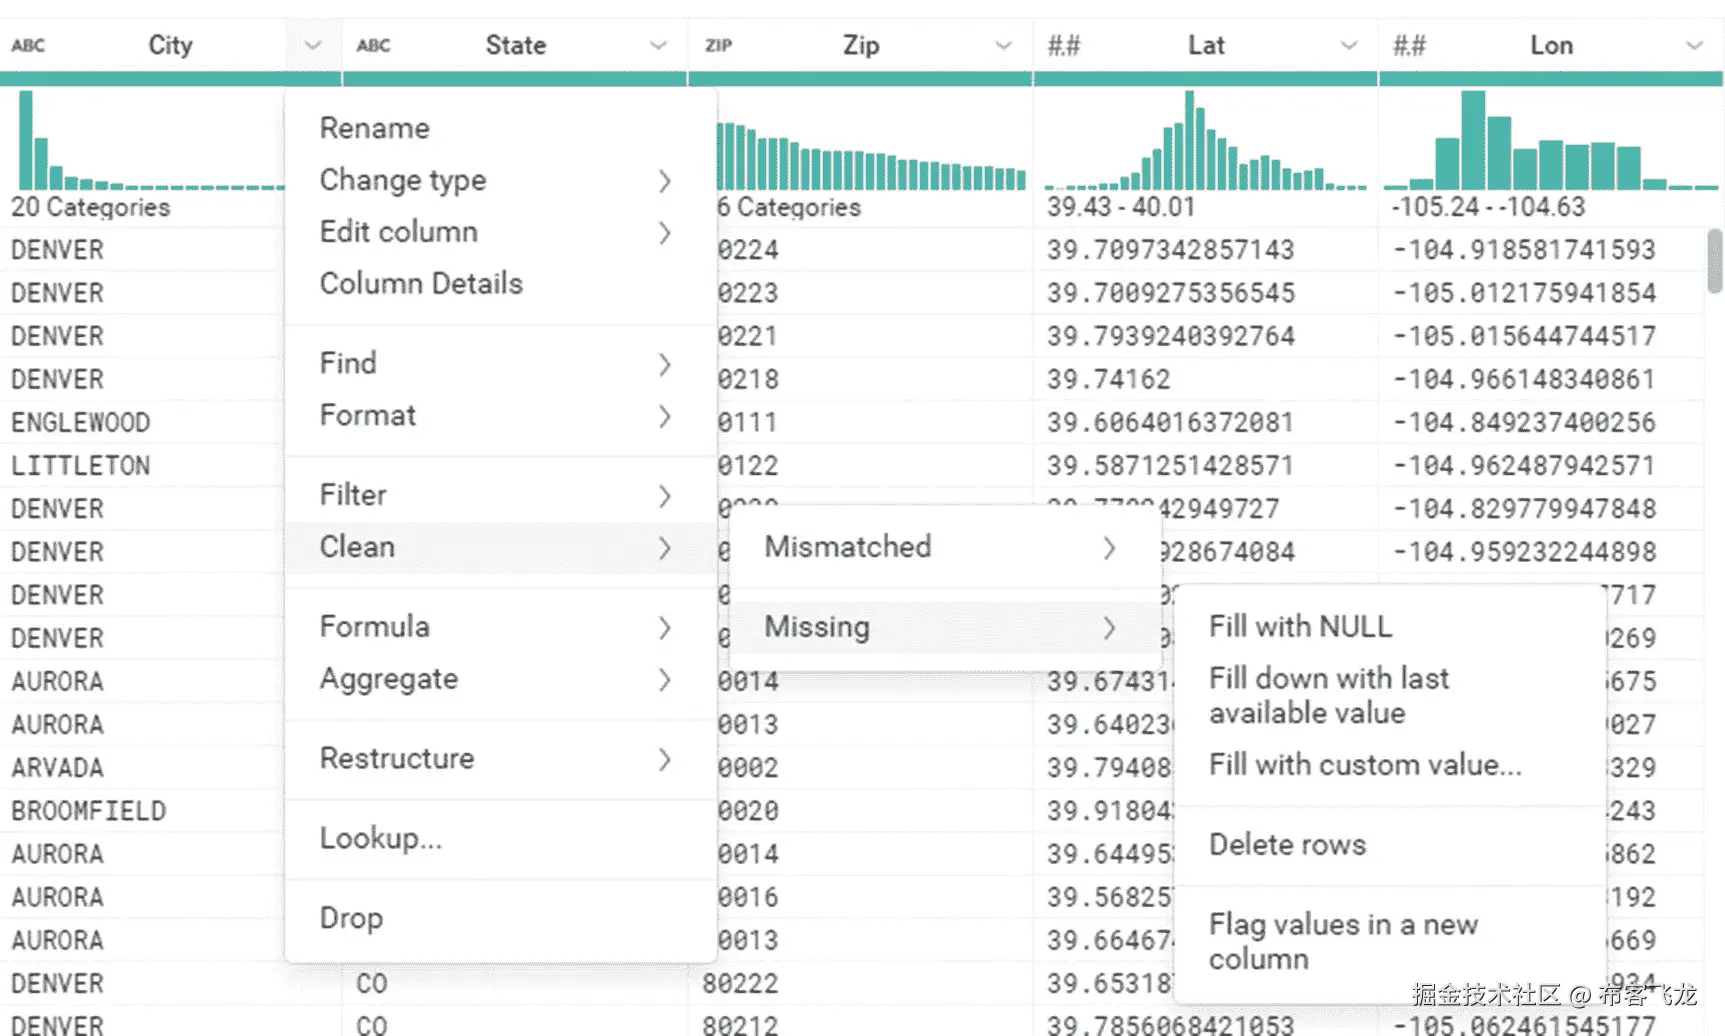
Task: Open Lookup from the column menu
Action: pos(380,838)
